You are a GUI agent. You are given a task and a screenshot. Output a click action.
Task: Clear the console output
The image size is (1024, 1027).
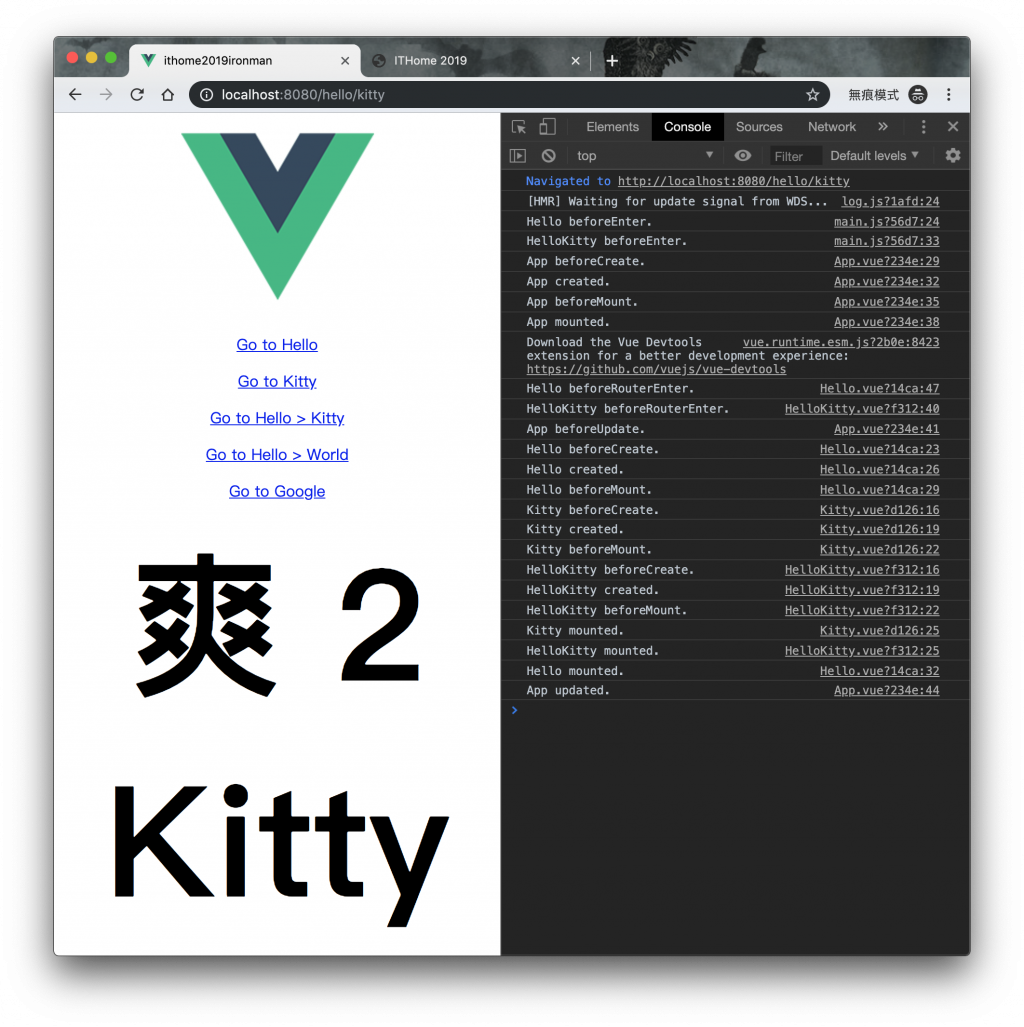coord(548,155)
